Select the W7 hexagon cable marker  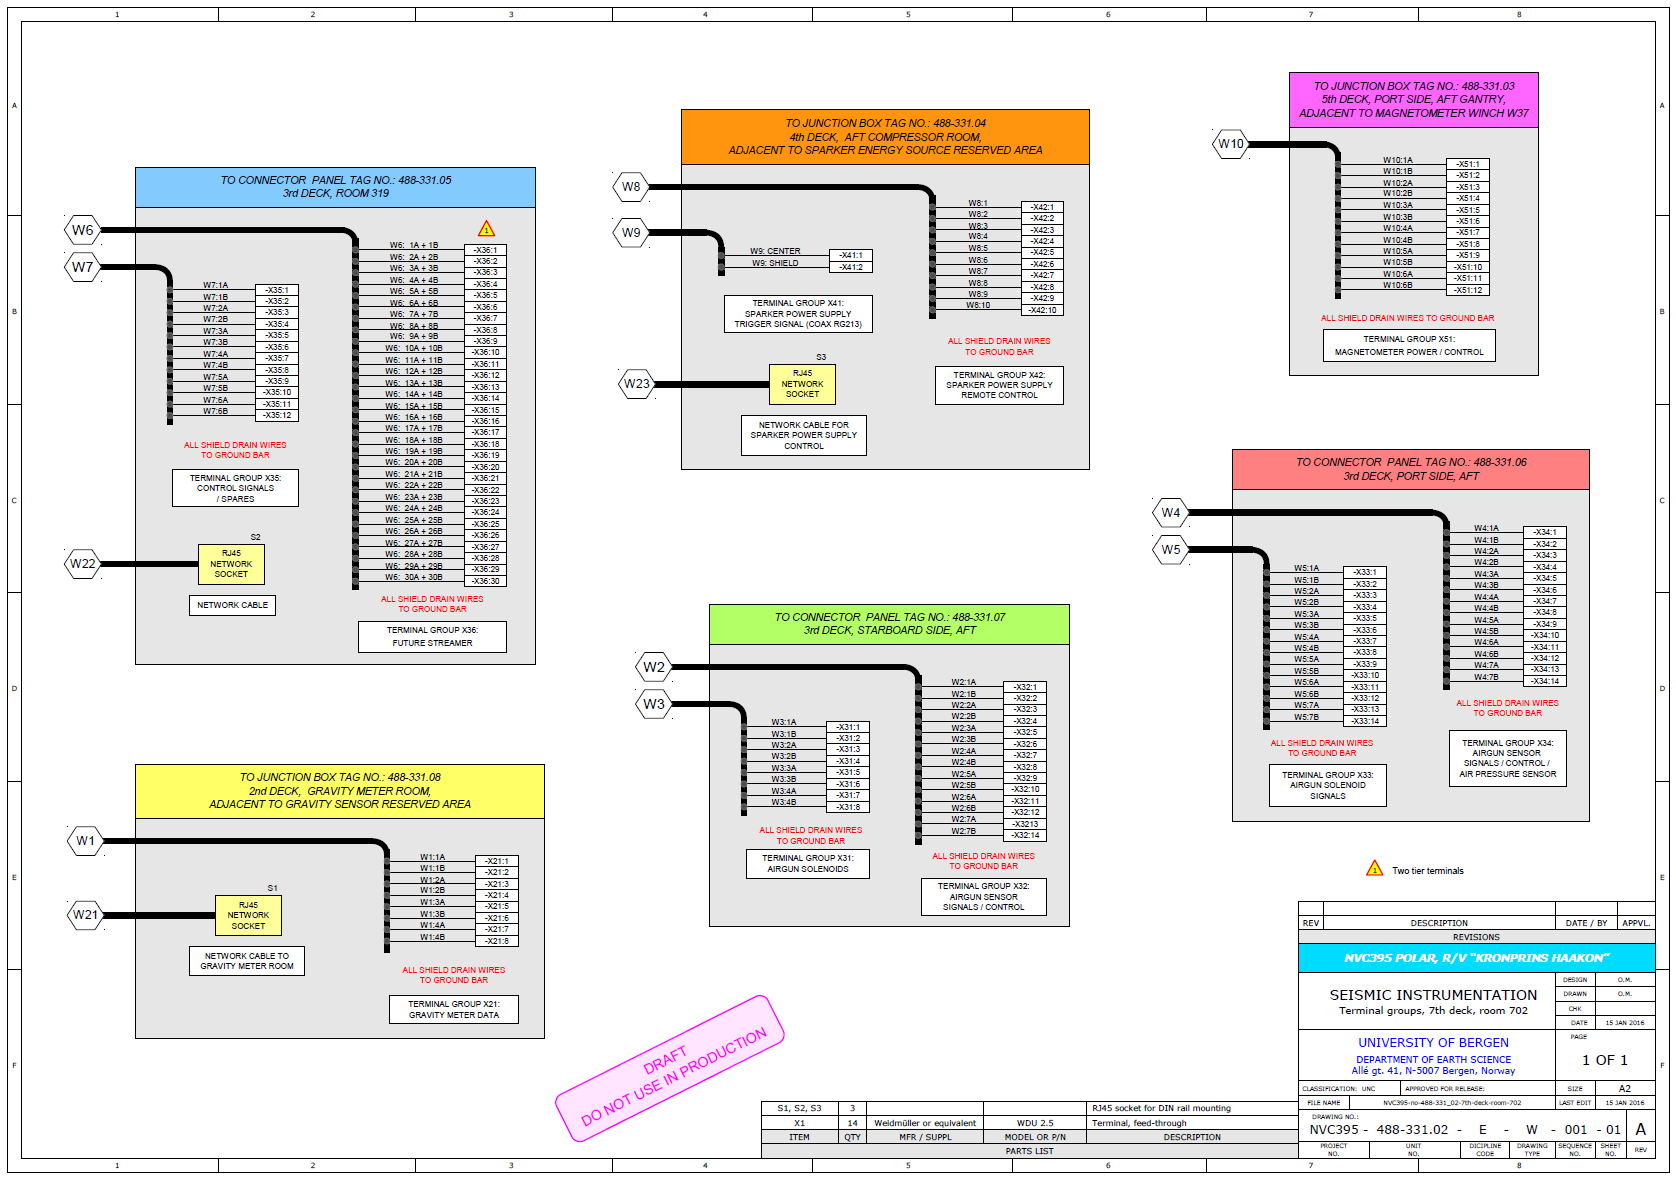point(83,267)
